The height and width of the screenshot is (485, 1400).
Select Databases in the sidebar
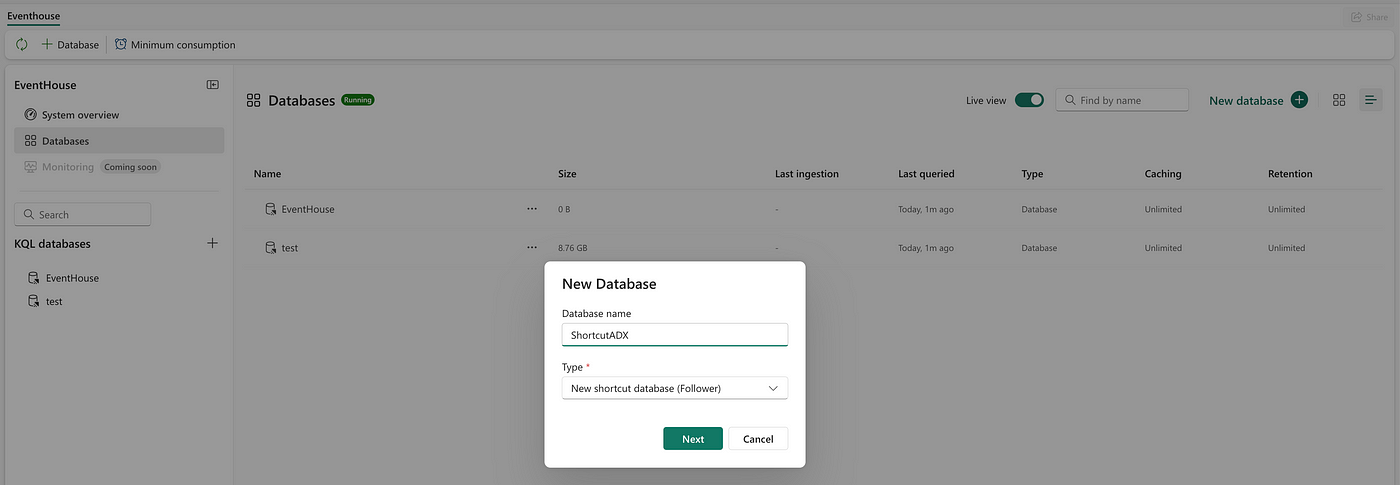tap(119, 141)
